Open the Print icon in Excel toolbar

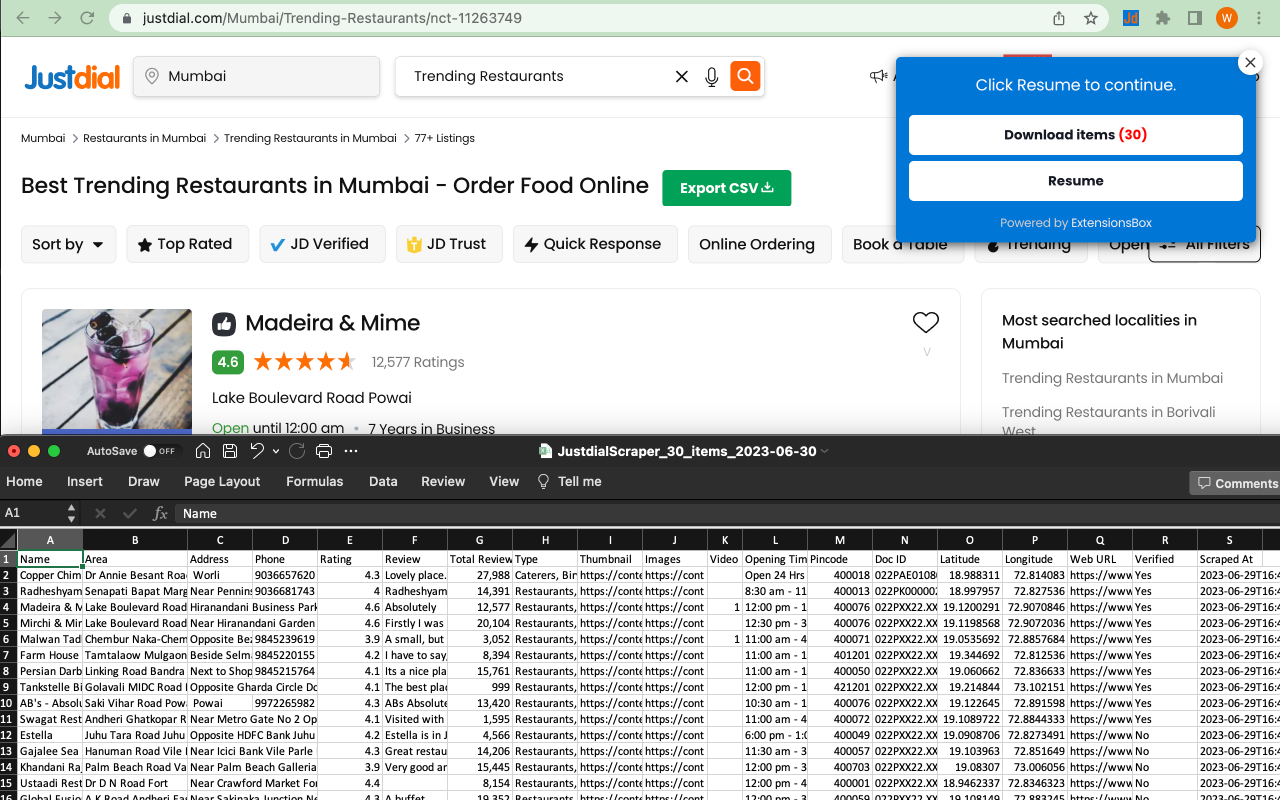[x=323, y=450]
